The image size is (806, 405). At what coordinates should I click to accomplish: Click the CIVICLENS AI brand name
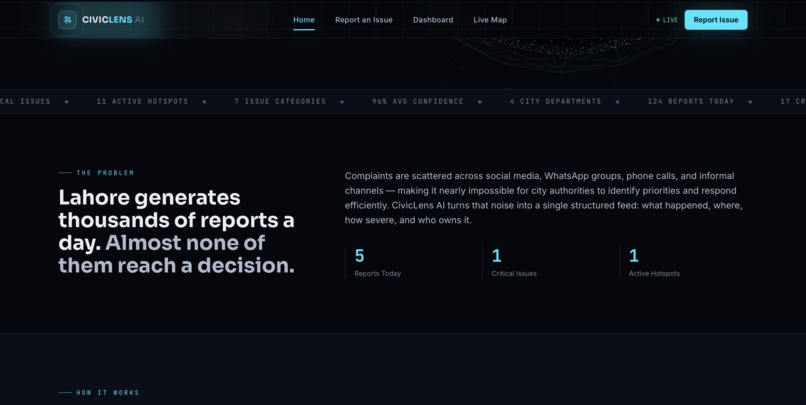tap(113, 20)
